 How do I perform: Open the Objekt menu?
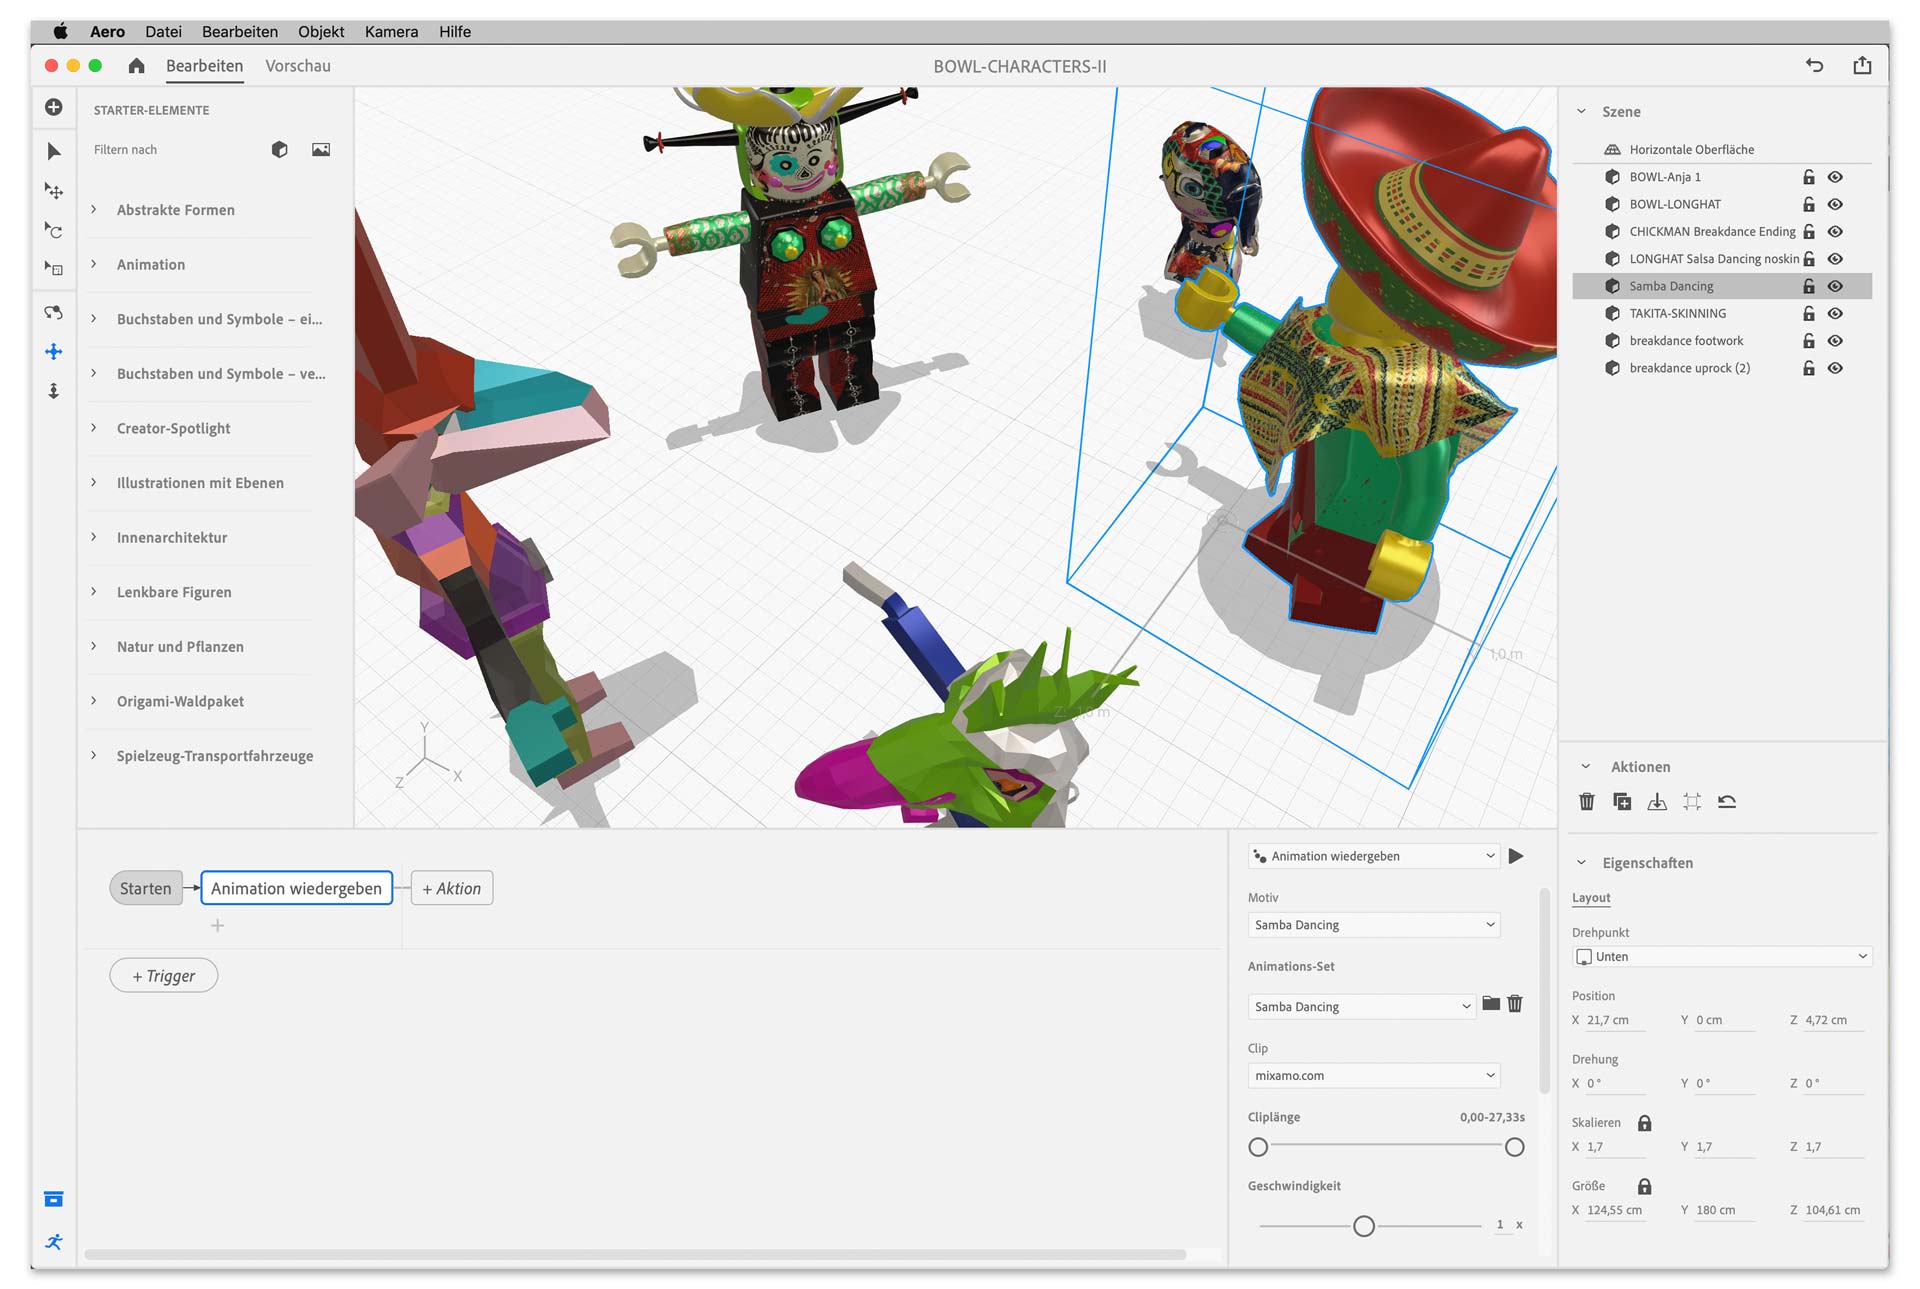pyautogui.click(x=321, y=31)
